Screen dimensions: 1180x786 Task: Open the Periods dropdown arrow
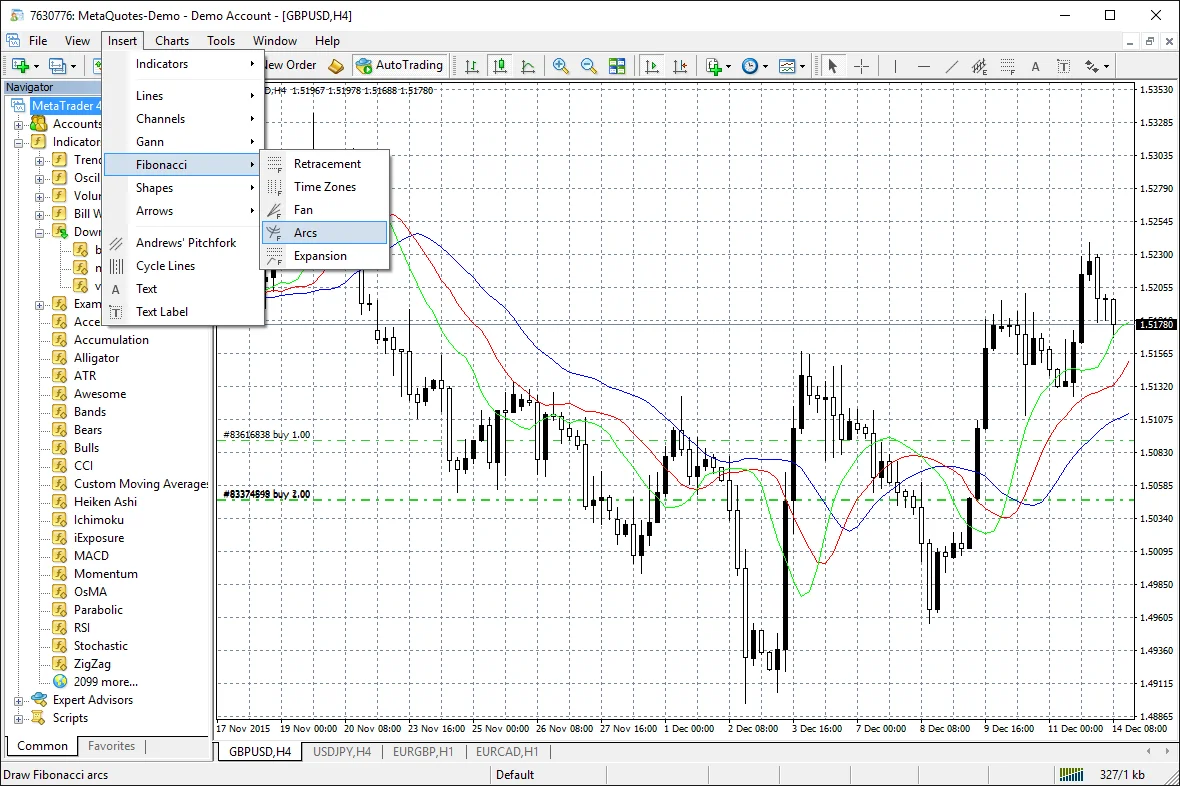tap(765, 65)
